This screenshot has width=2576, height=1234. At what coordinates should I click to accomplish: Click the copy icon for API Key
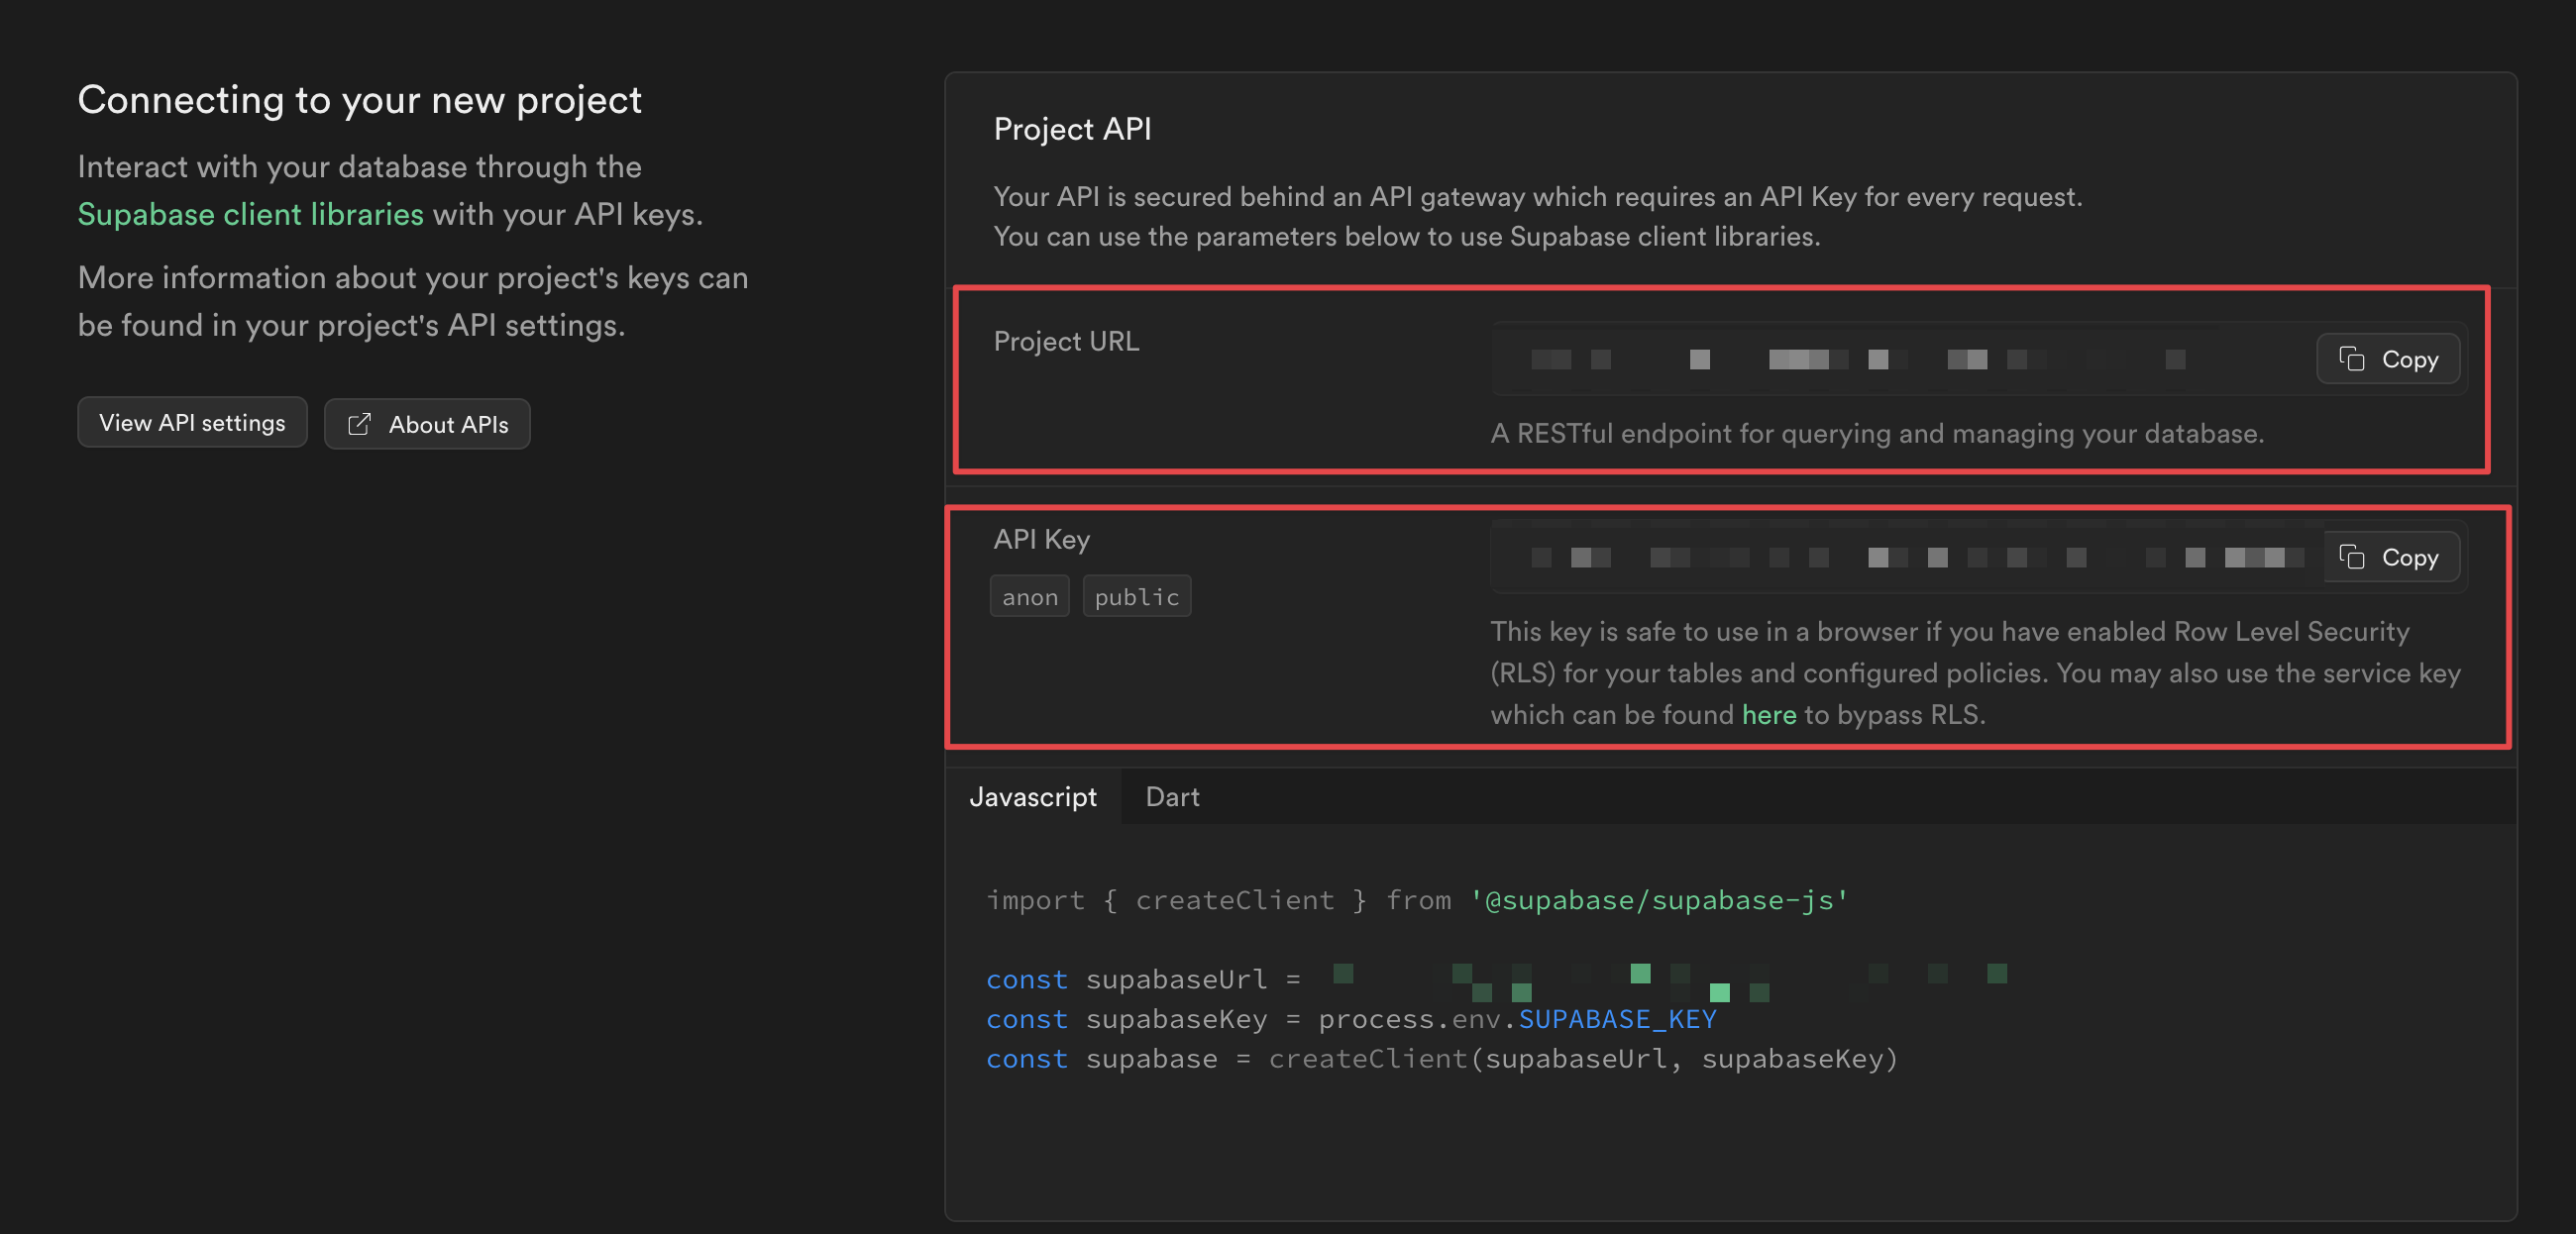click(x=2351, y=556)
